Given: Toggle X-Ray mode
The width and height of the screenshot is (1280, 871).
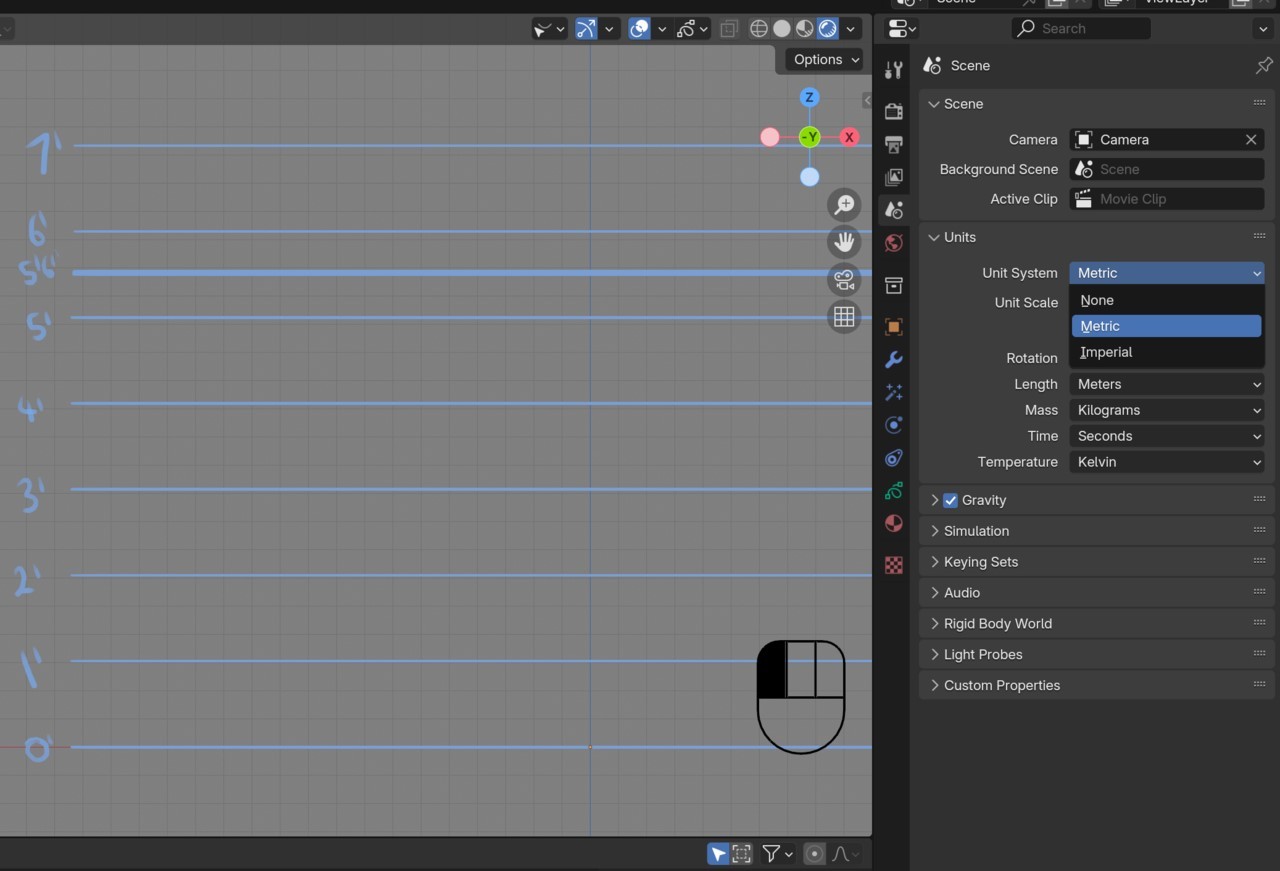Looking at the screenshot, I should click(729, 29).
